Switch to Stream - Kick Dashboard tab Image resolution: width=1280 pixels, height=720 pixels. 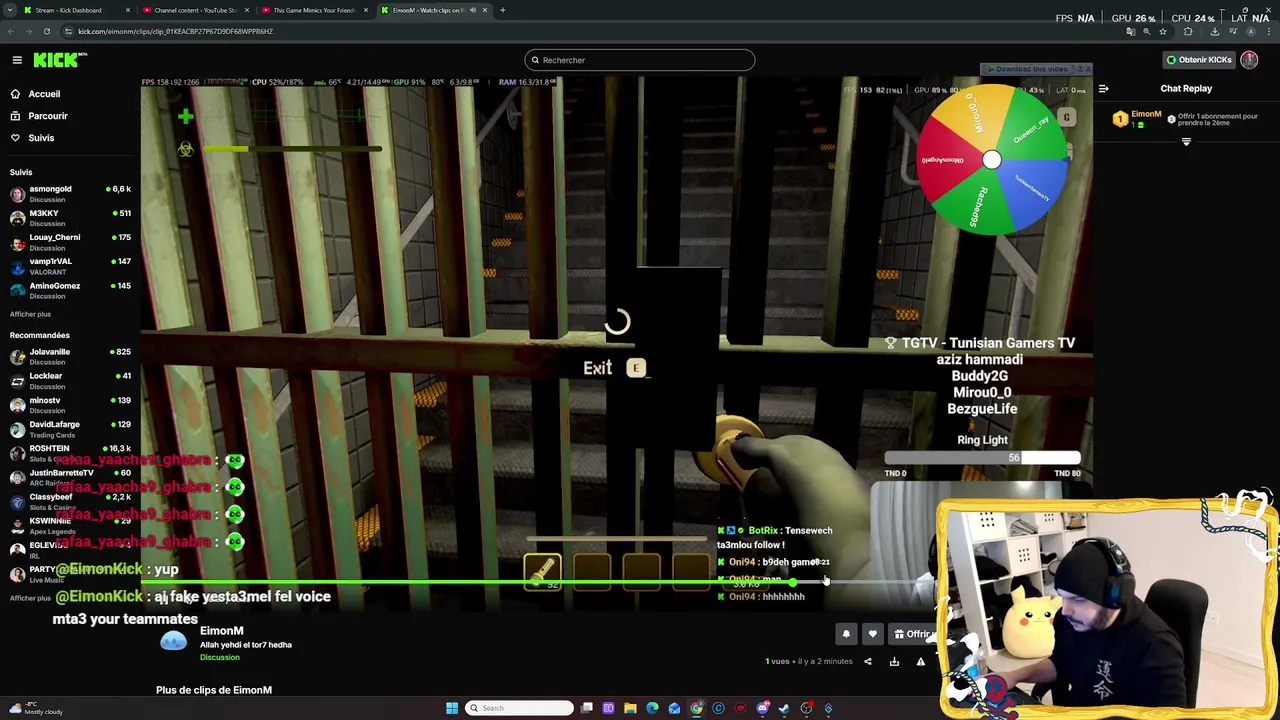coord(74,10)
